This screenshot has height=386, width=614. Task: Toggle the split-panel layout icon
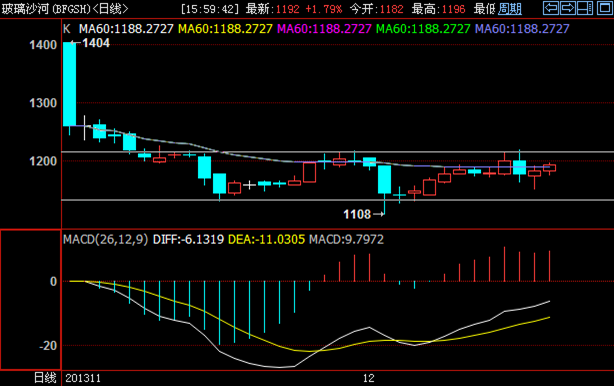tap(585, 8)
